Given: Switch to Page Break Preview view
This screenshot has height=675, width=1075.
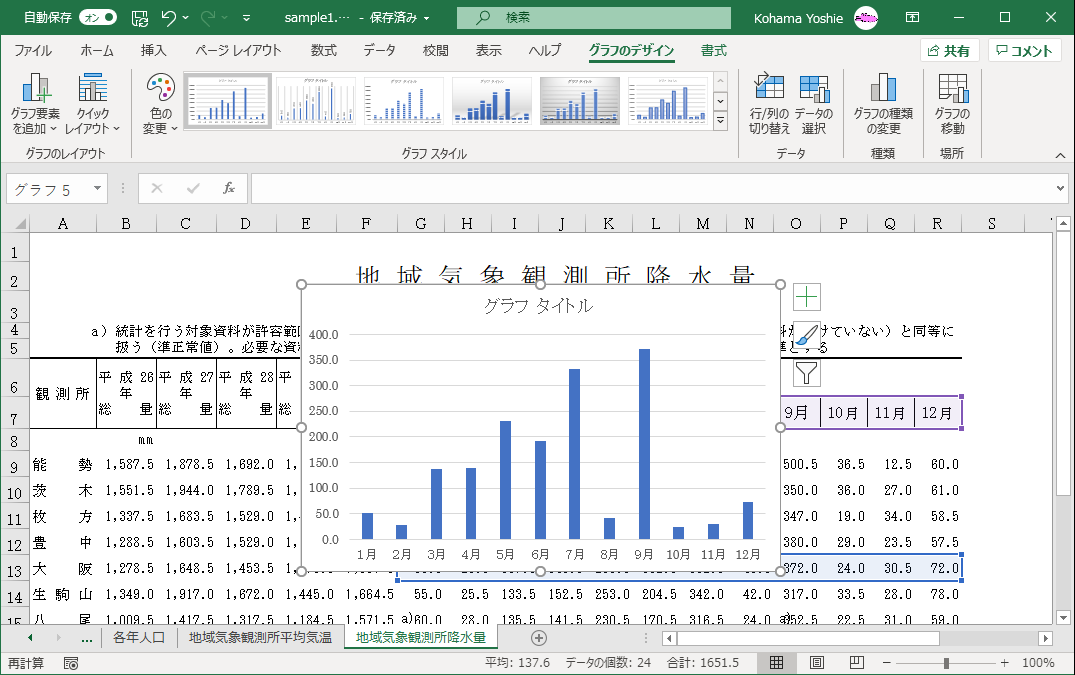Looking at the screenshot, I should (x=855, y=663).
